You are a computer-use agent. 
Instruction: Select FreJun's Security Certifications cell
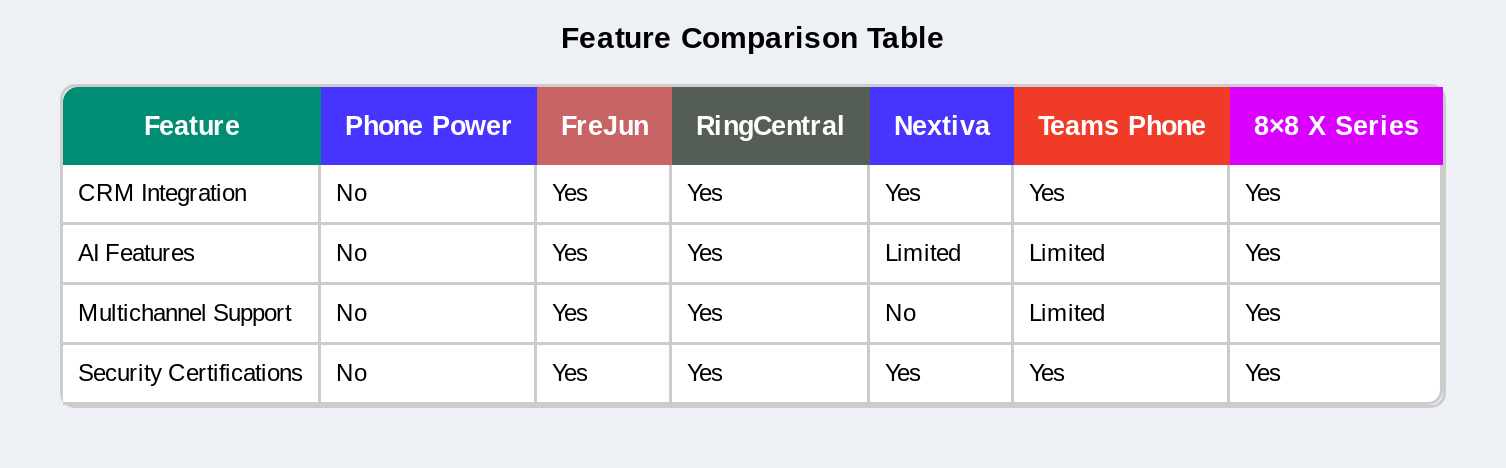click(570, 373)
